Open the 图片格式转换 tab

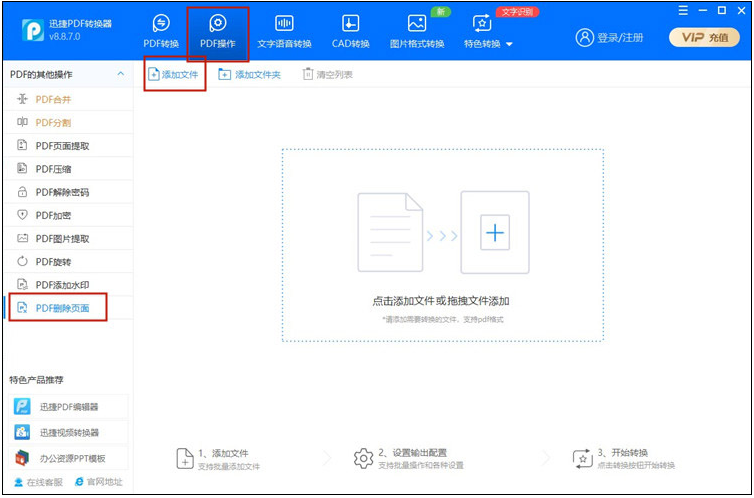pyautogui.click(x=416, y=32)
